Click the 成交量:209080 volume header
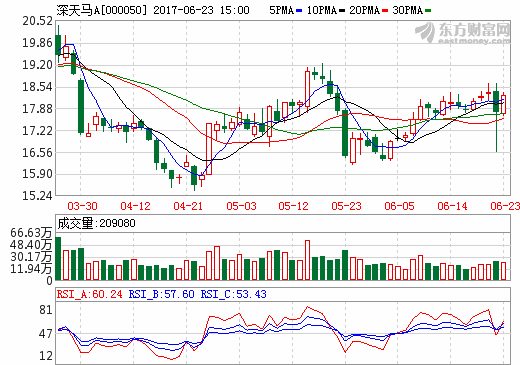This screenshot has width=520, height=365. pyautogui.click(x=96, y=223)
